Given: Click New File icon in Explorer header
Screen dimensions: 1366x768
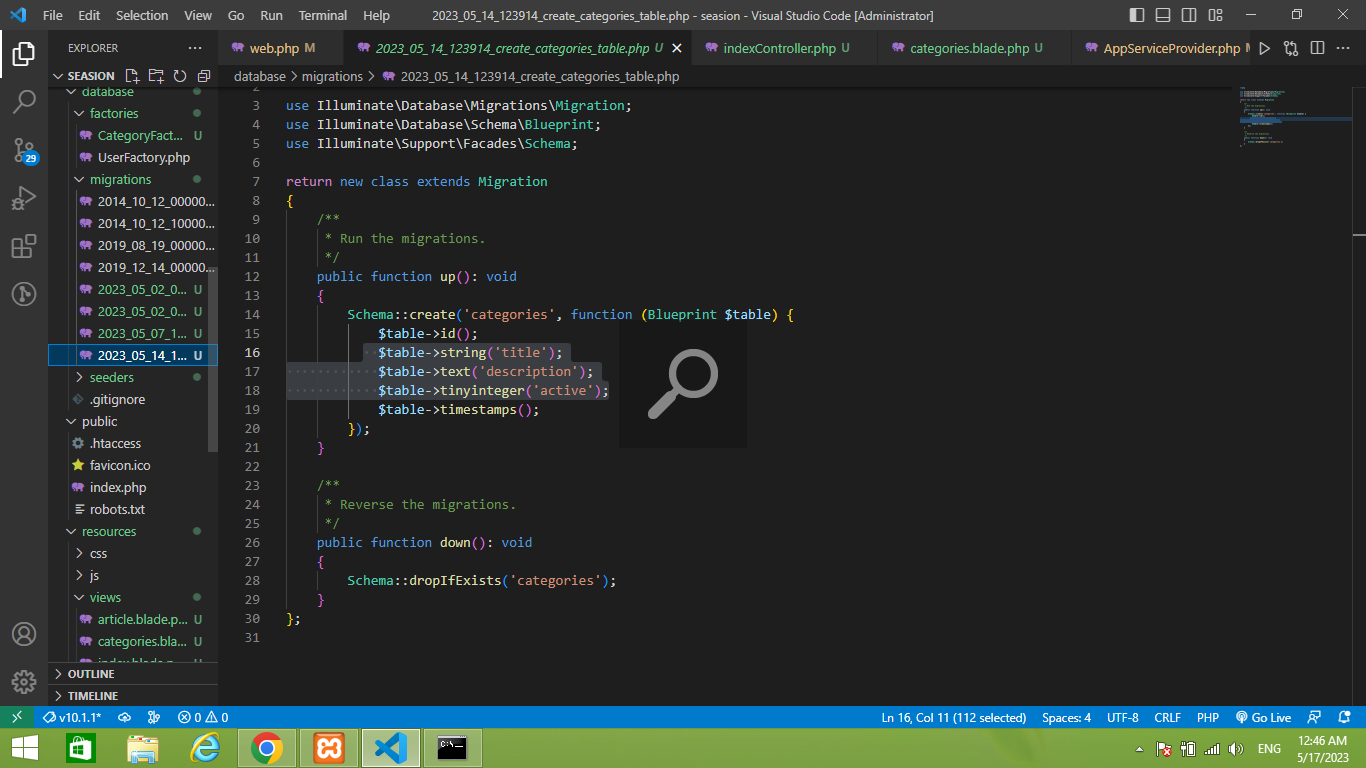Looking at the screenshot, I should [x=132, y=76].
